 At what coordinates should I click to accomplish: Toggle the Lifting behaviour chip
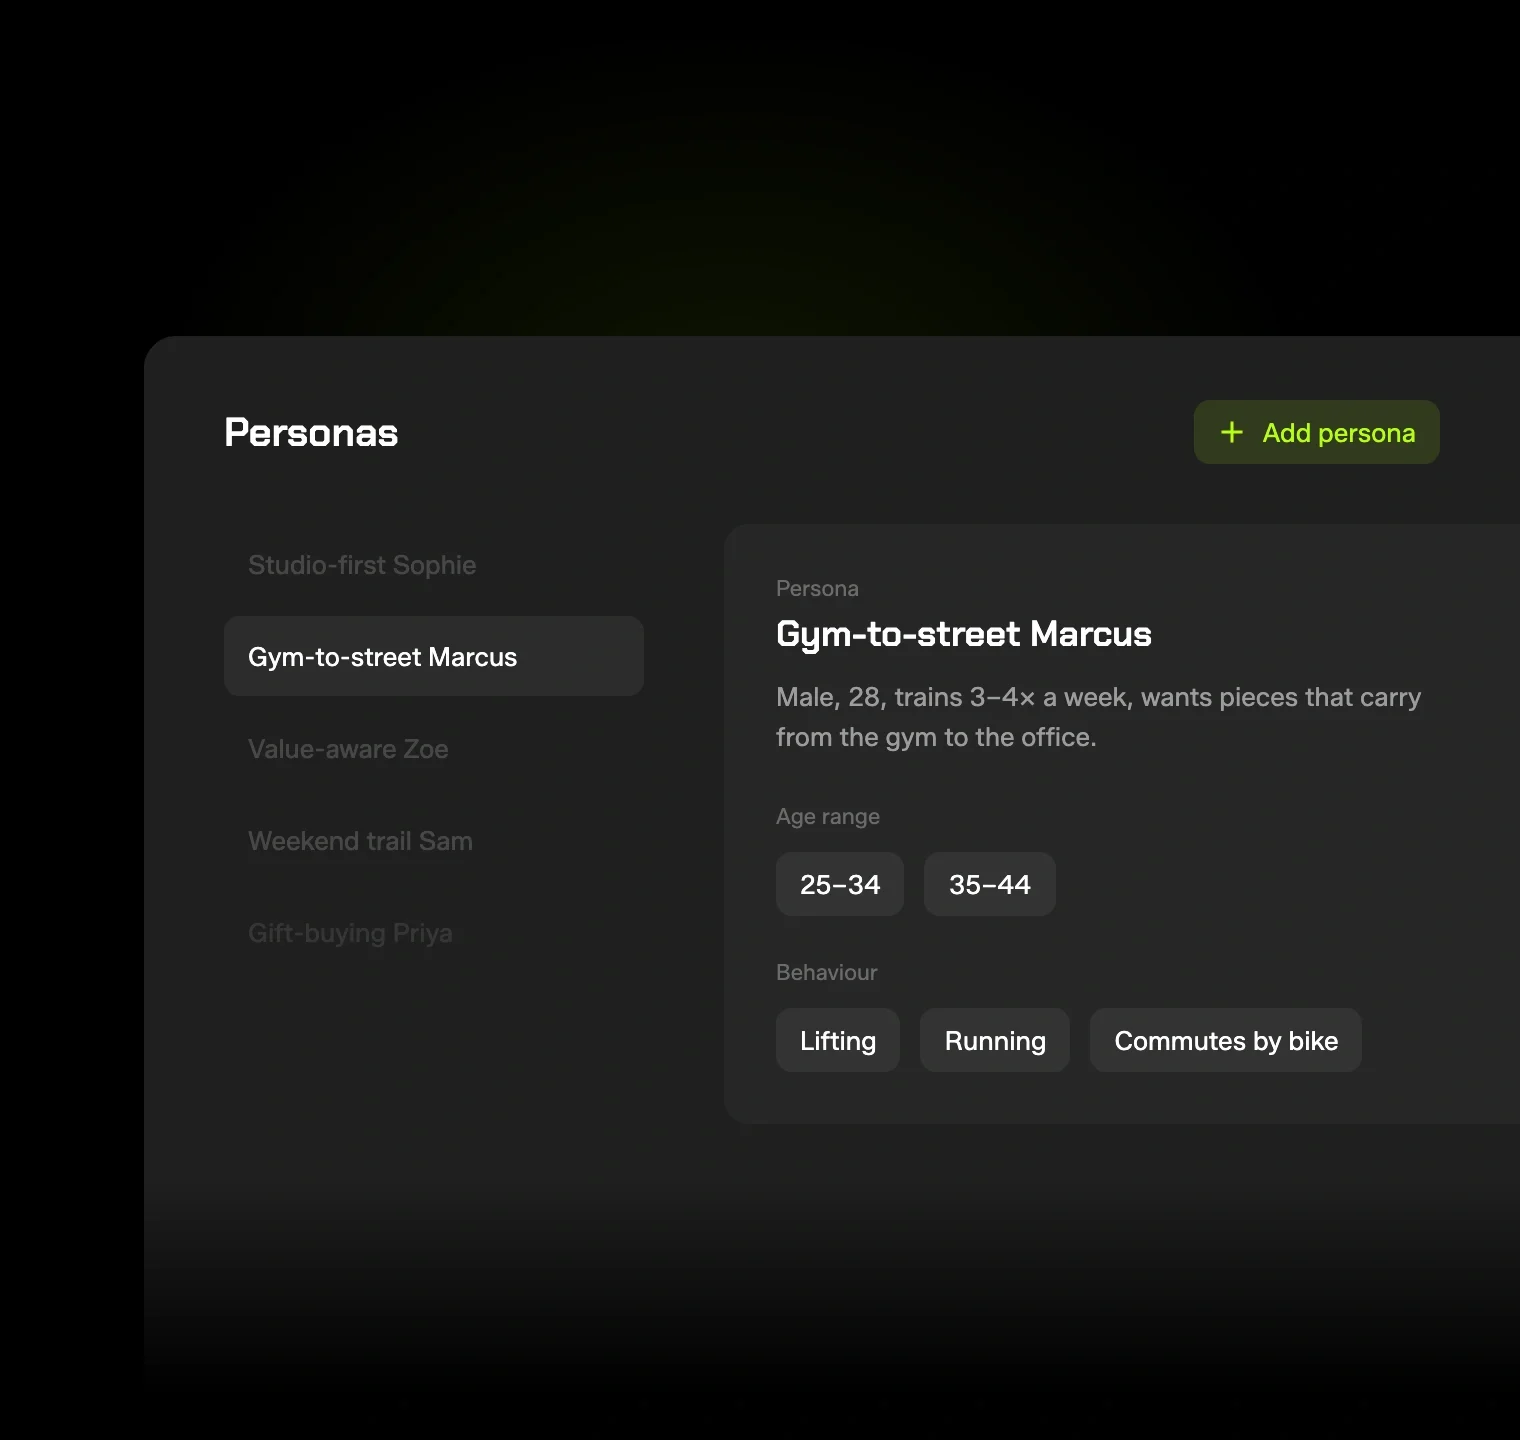[838, 1040]
